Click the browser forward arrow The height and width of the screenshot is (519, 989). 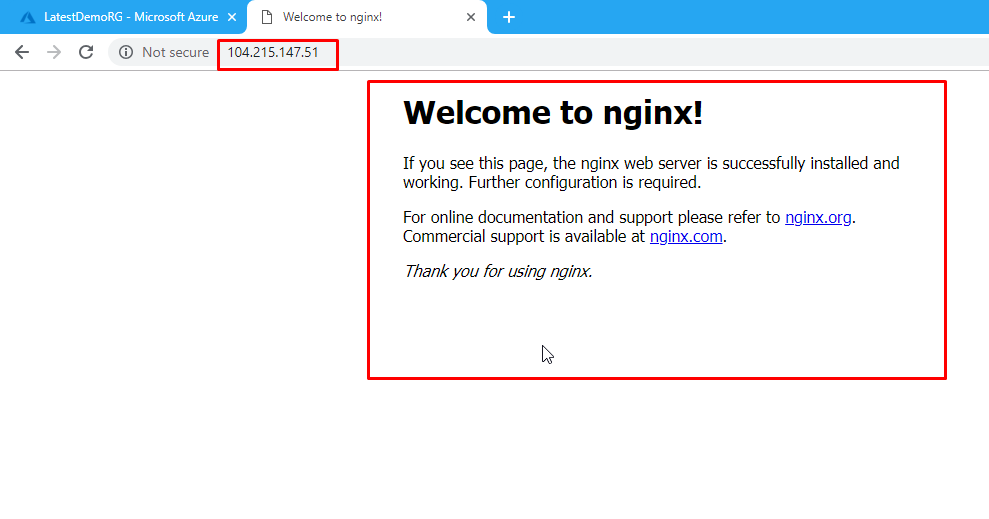point(54,52)
